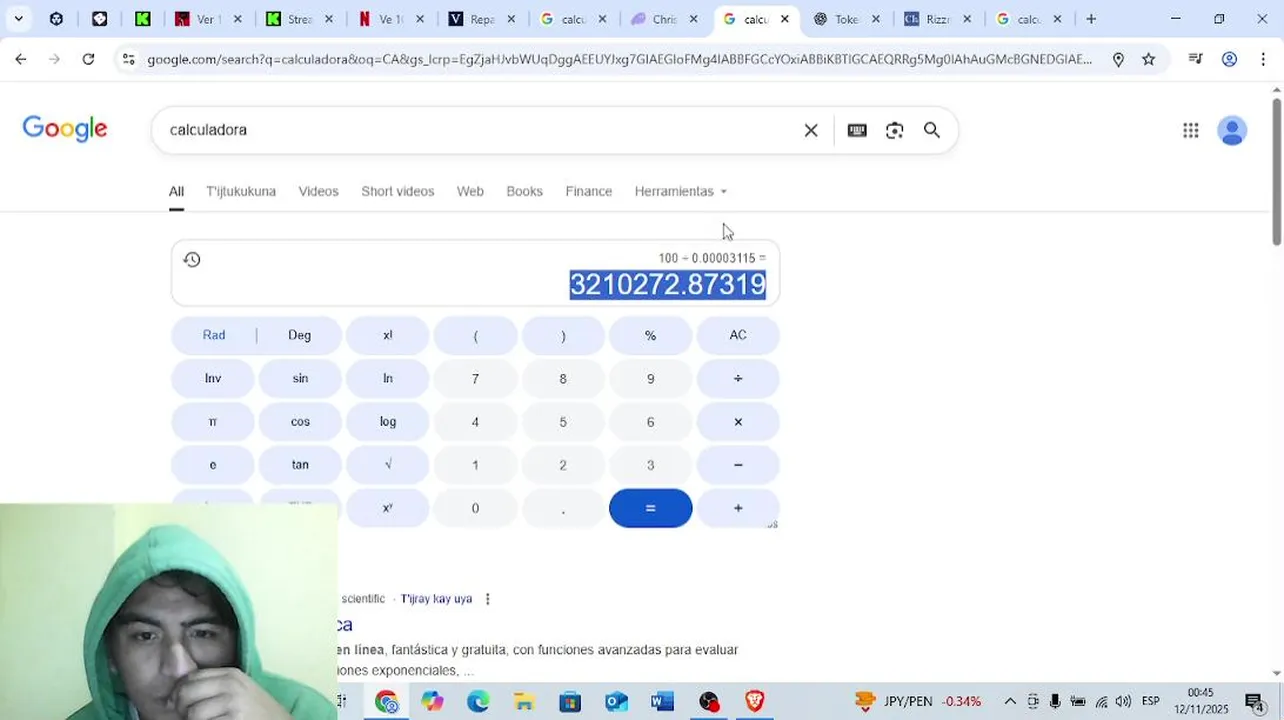1284x720 pixels.
Task: Click the T'ijray kay uya link
Action: 436,599
